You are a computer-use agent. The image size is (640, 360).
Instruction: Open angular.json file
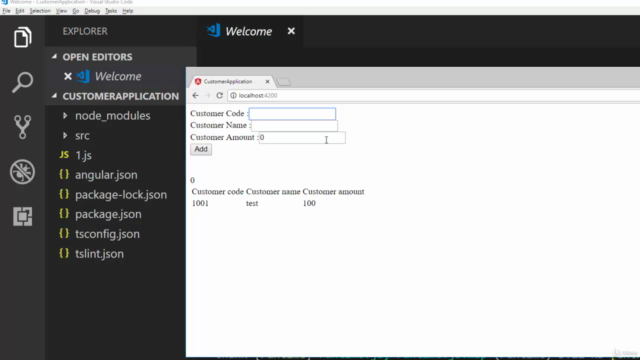106,175
